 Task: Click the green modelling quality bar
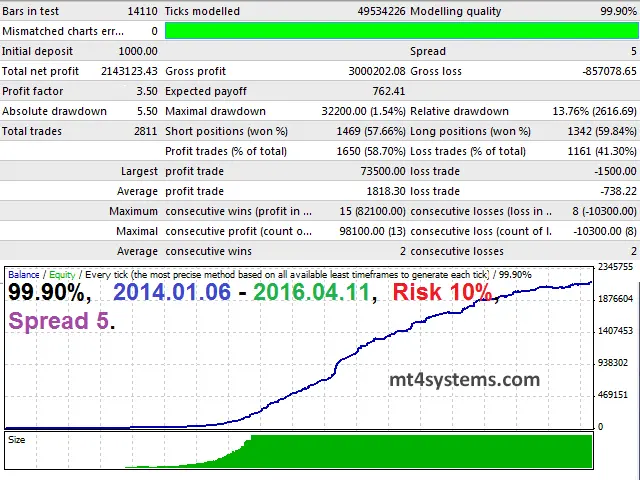pos(400,31)
